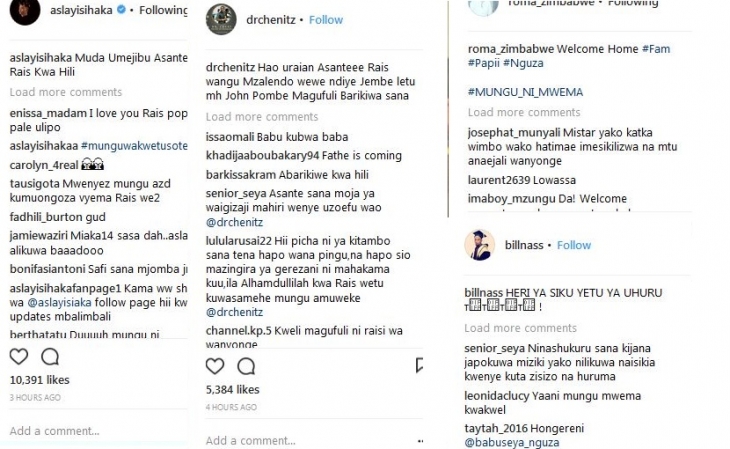Open the #MUNGU_NI_MWEMA hashtag
This screenshot has height=449, width=730.
click(x=525, y=92)
